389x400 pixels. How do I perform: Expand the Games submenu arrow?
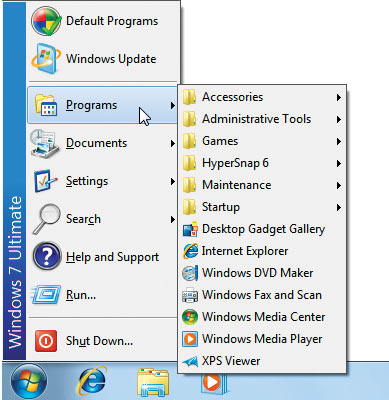[339, 141]
